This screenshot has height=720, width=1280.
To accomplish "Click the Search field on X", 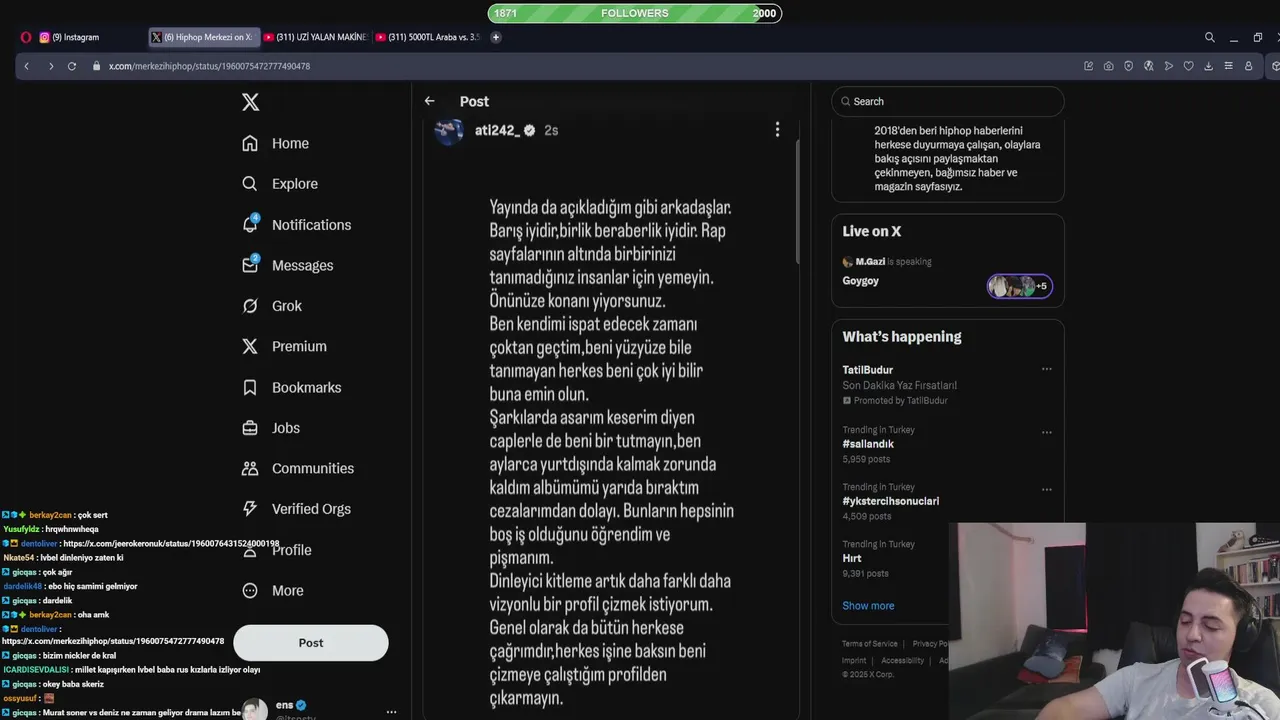I will click(x=948, y=101).
